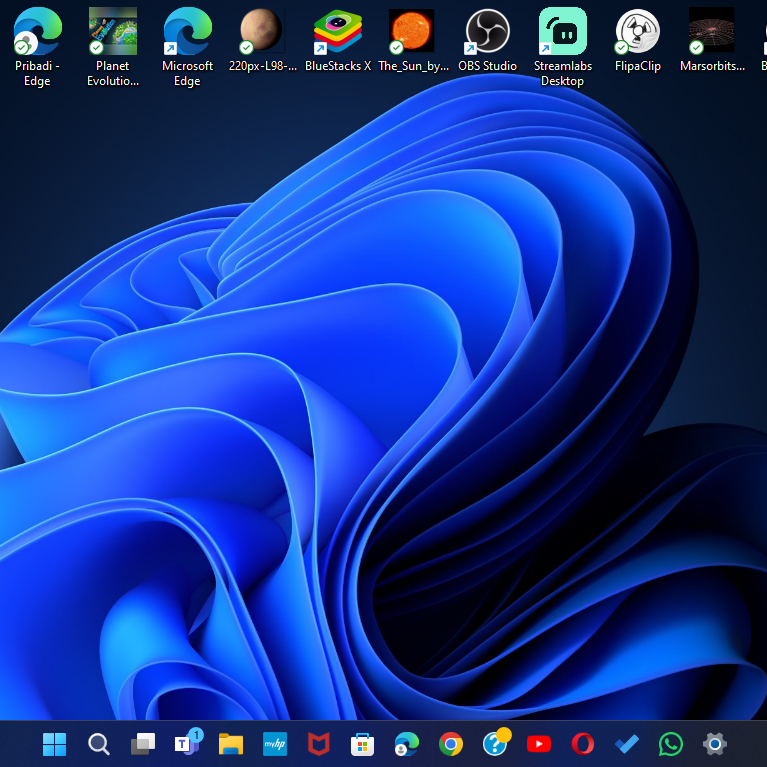Launch McAfee from the taskbar

click(318, 744)
